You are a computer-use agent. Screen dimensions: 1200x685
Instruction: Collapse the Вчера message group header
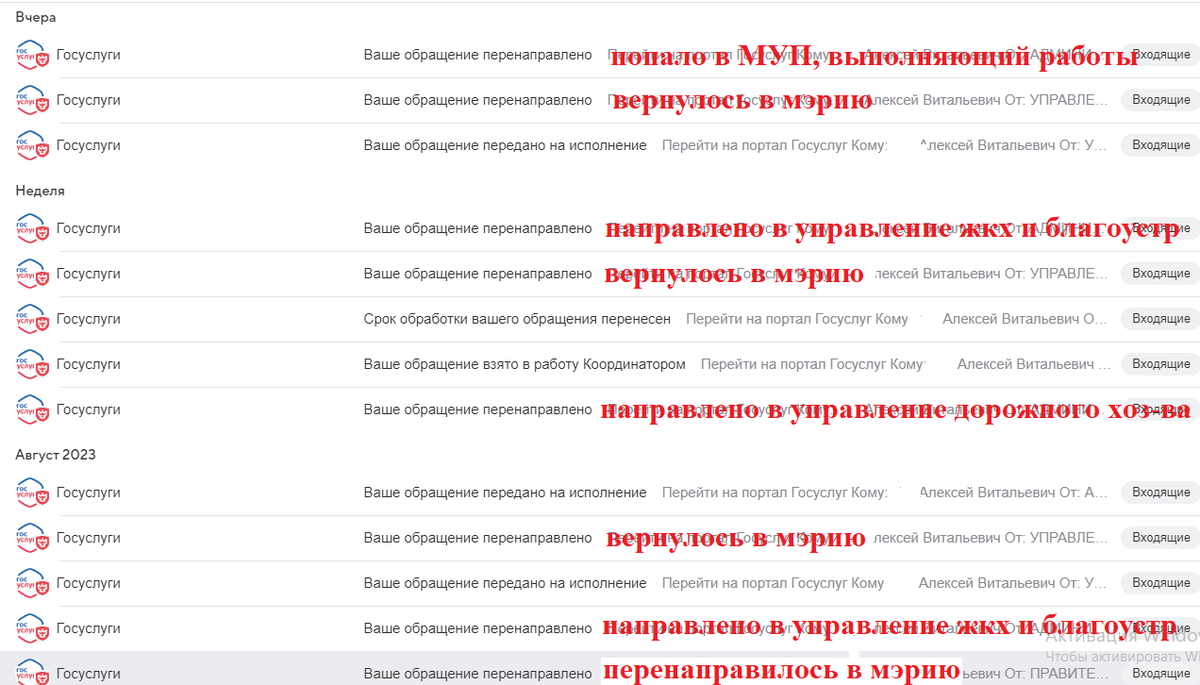(36, 17)
